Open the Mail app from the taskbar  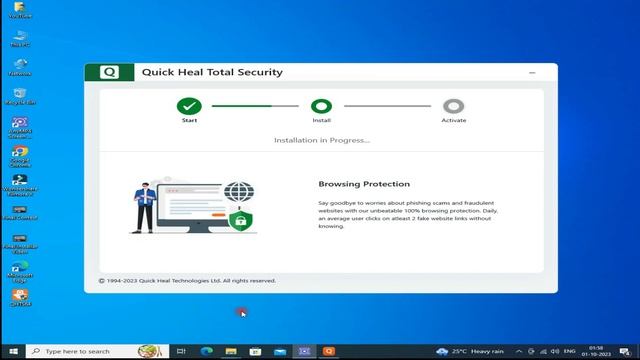pos(280,351)
